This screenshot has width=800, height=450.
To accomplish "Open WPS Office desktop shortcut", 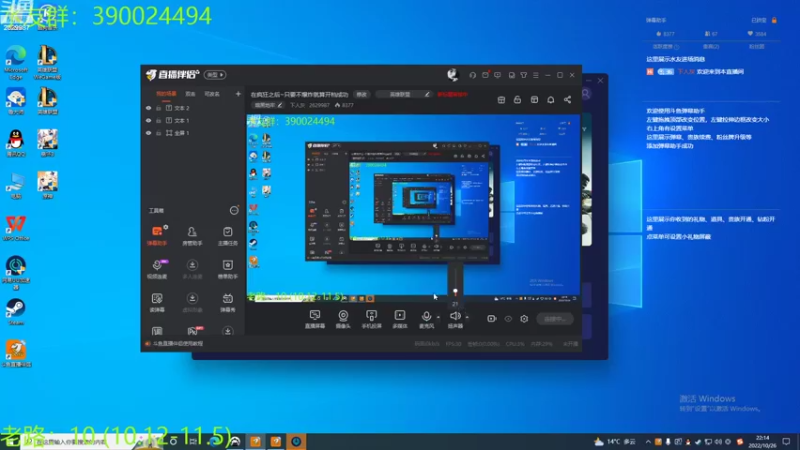I will pyautogui.click(x=16, y=228).
